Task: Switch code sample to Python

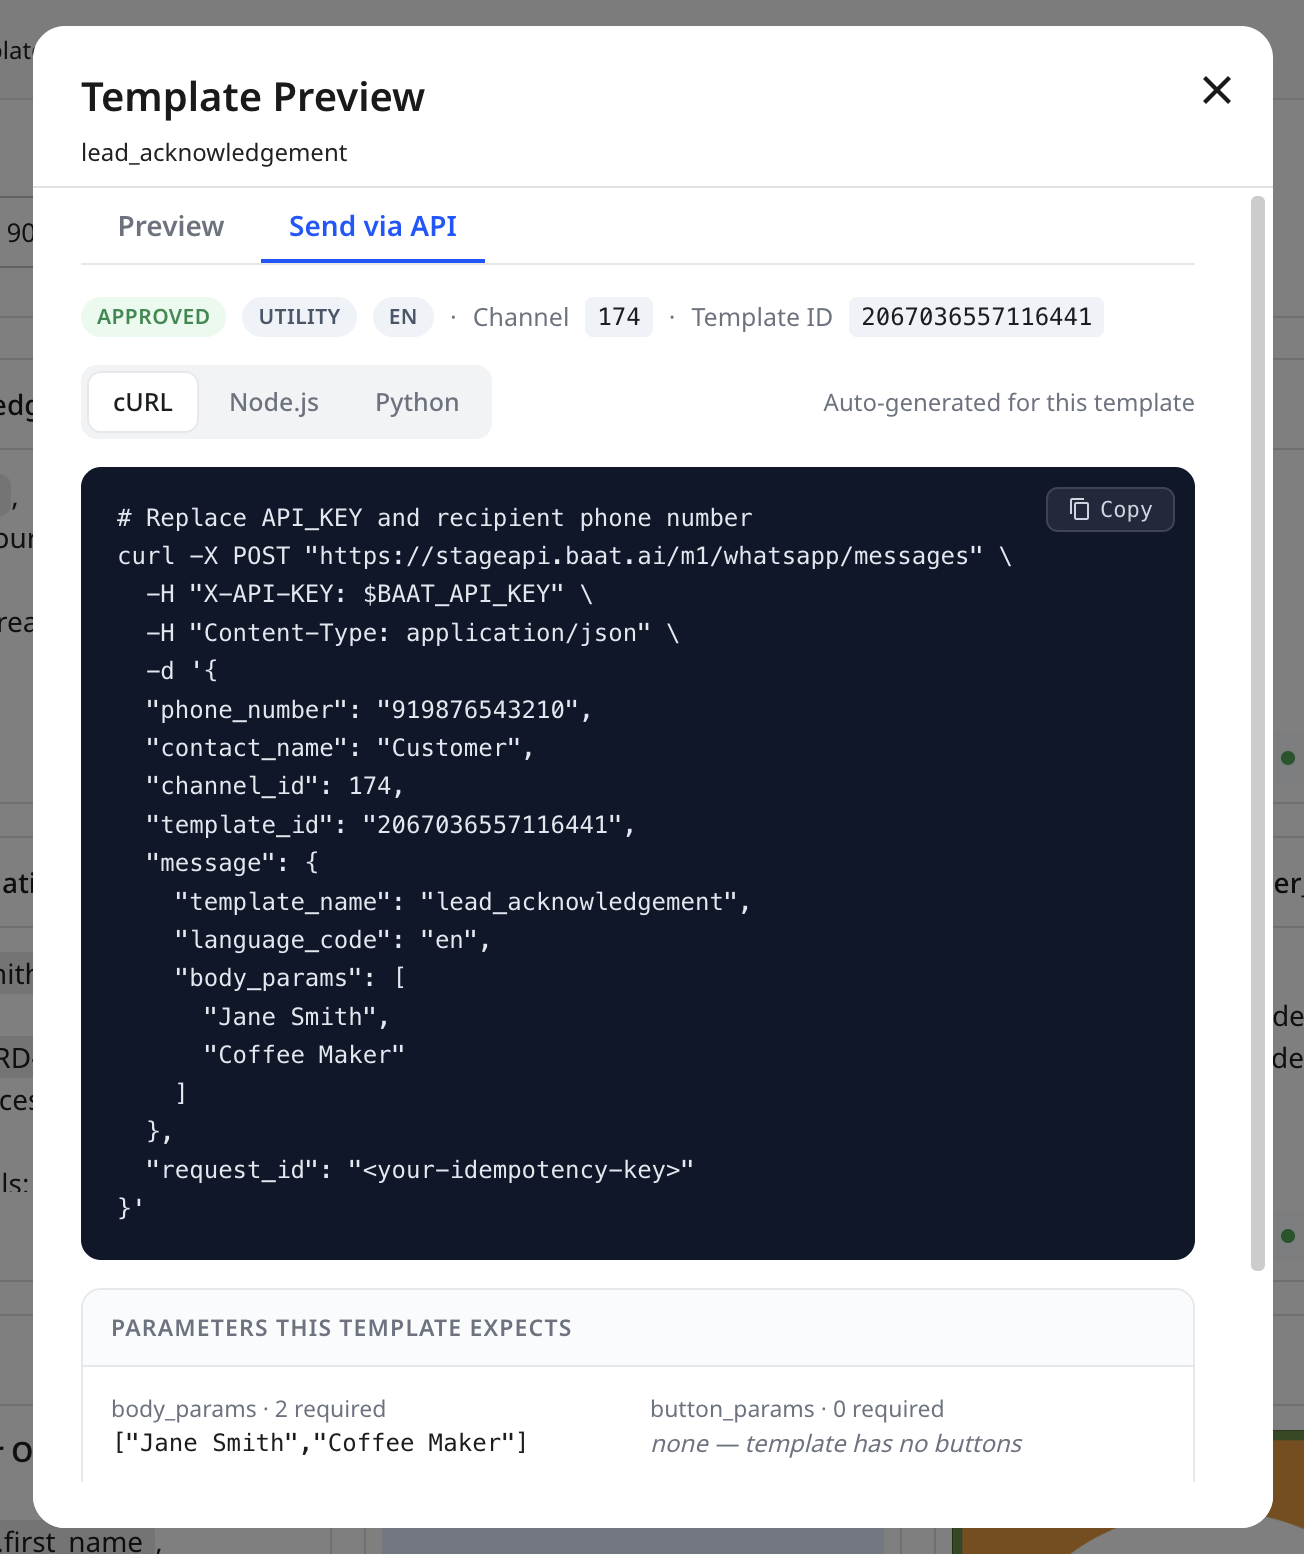Action: tap(417, 402)
